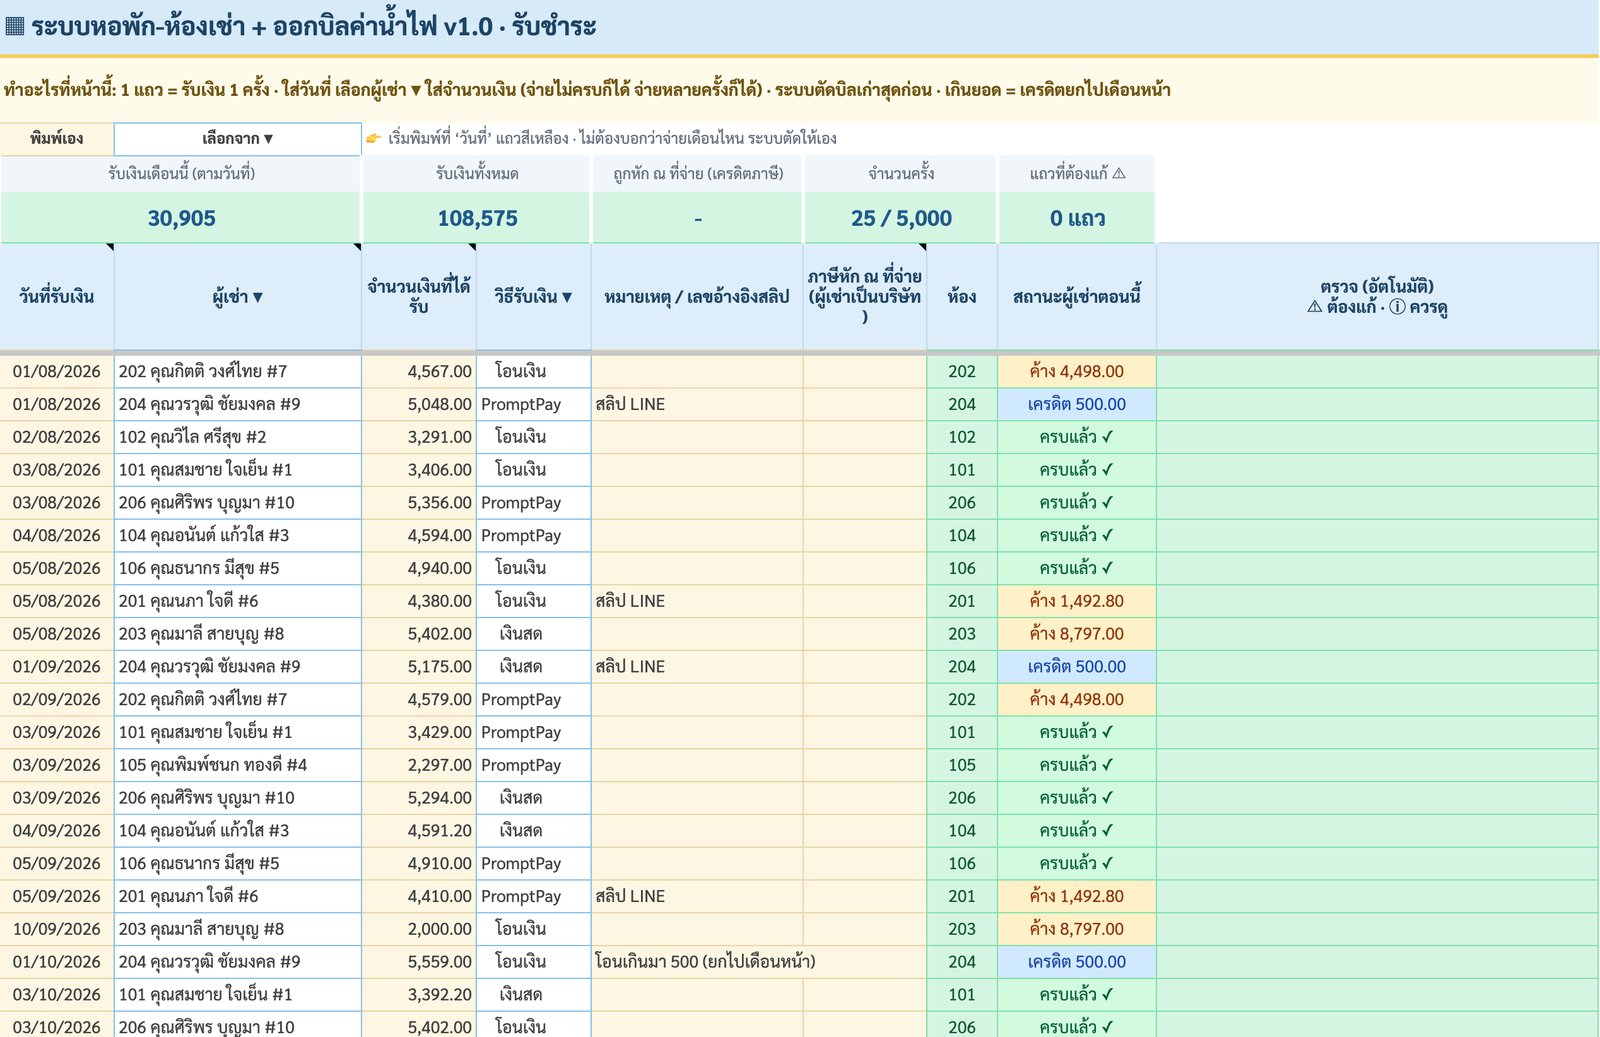Select the 'ห้อง' column header
This screenshot has width=1600, height=1037.
tap(962, 296)
